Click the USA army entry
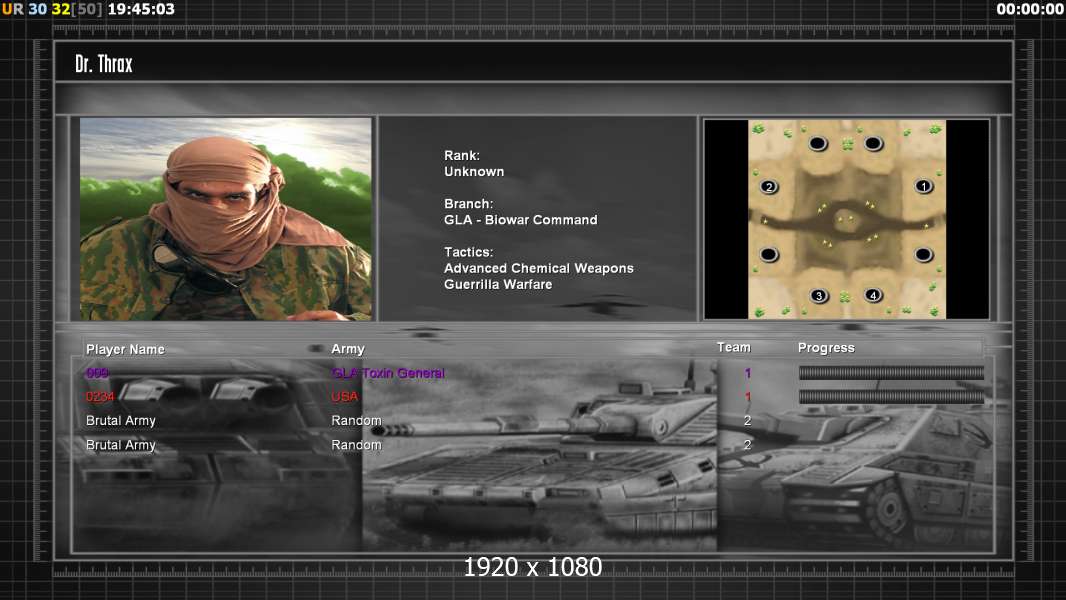 (345, 396)
